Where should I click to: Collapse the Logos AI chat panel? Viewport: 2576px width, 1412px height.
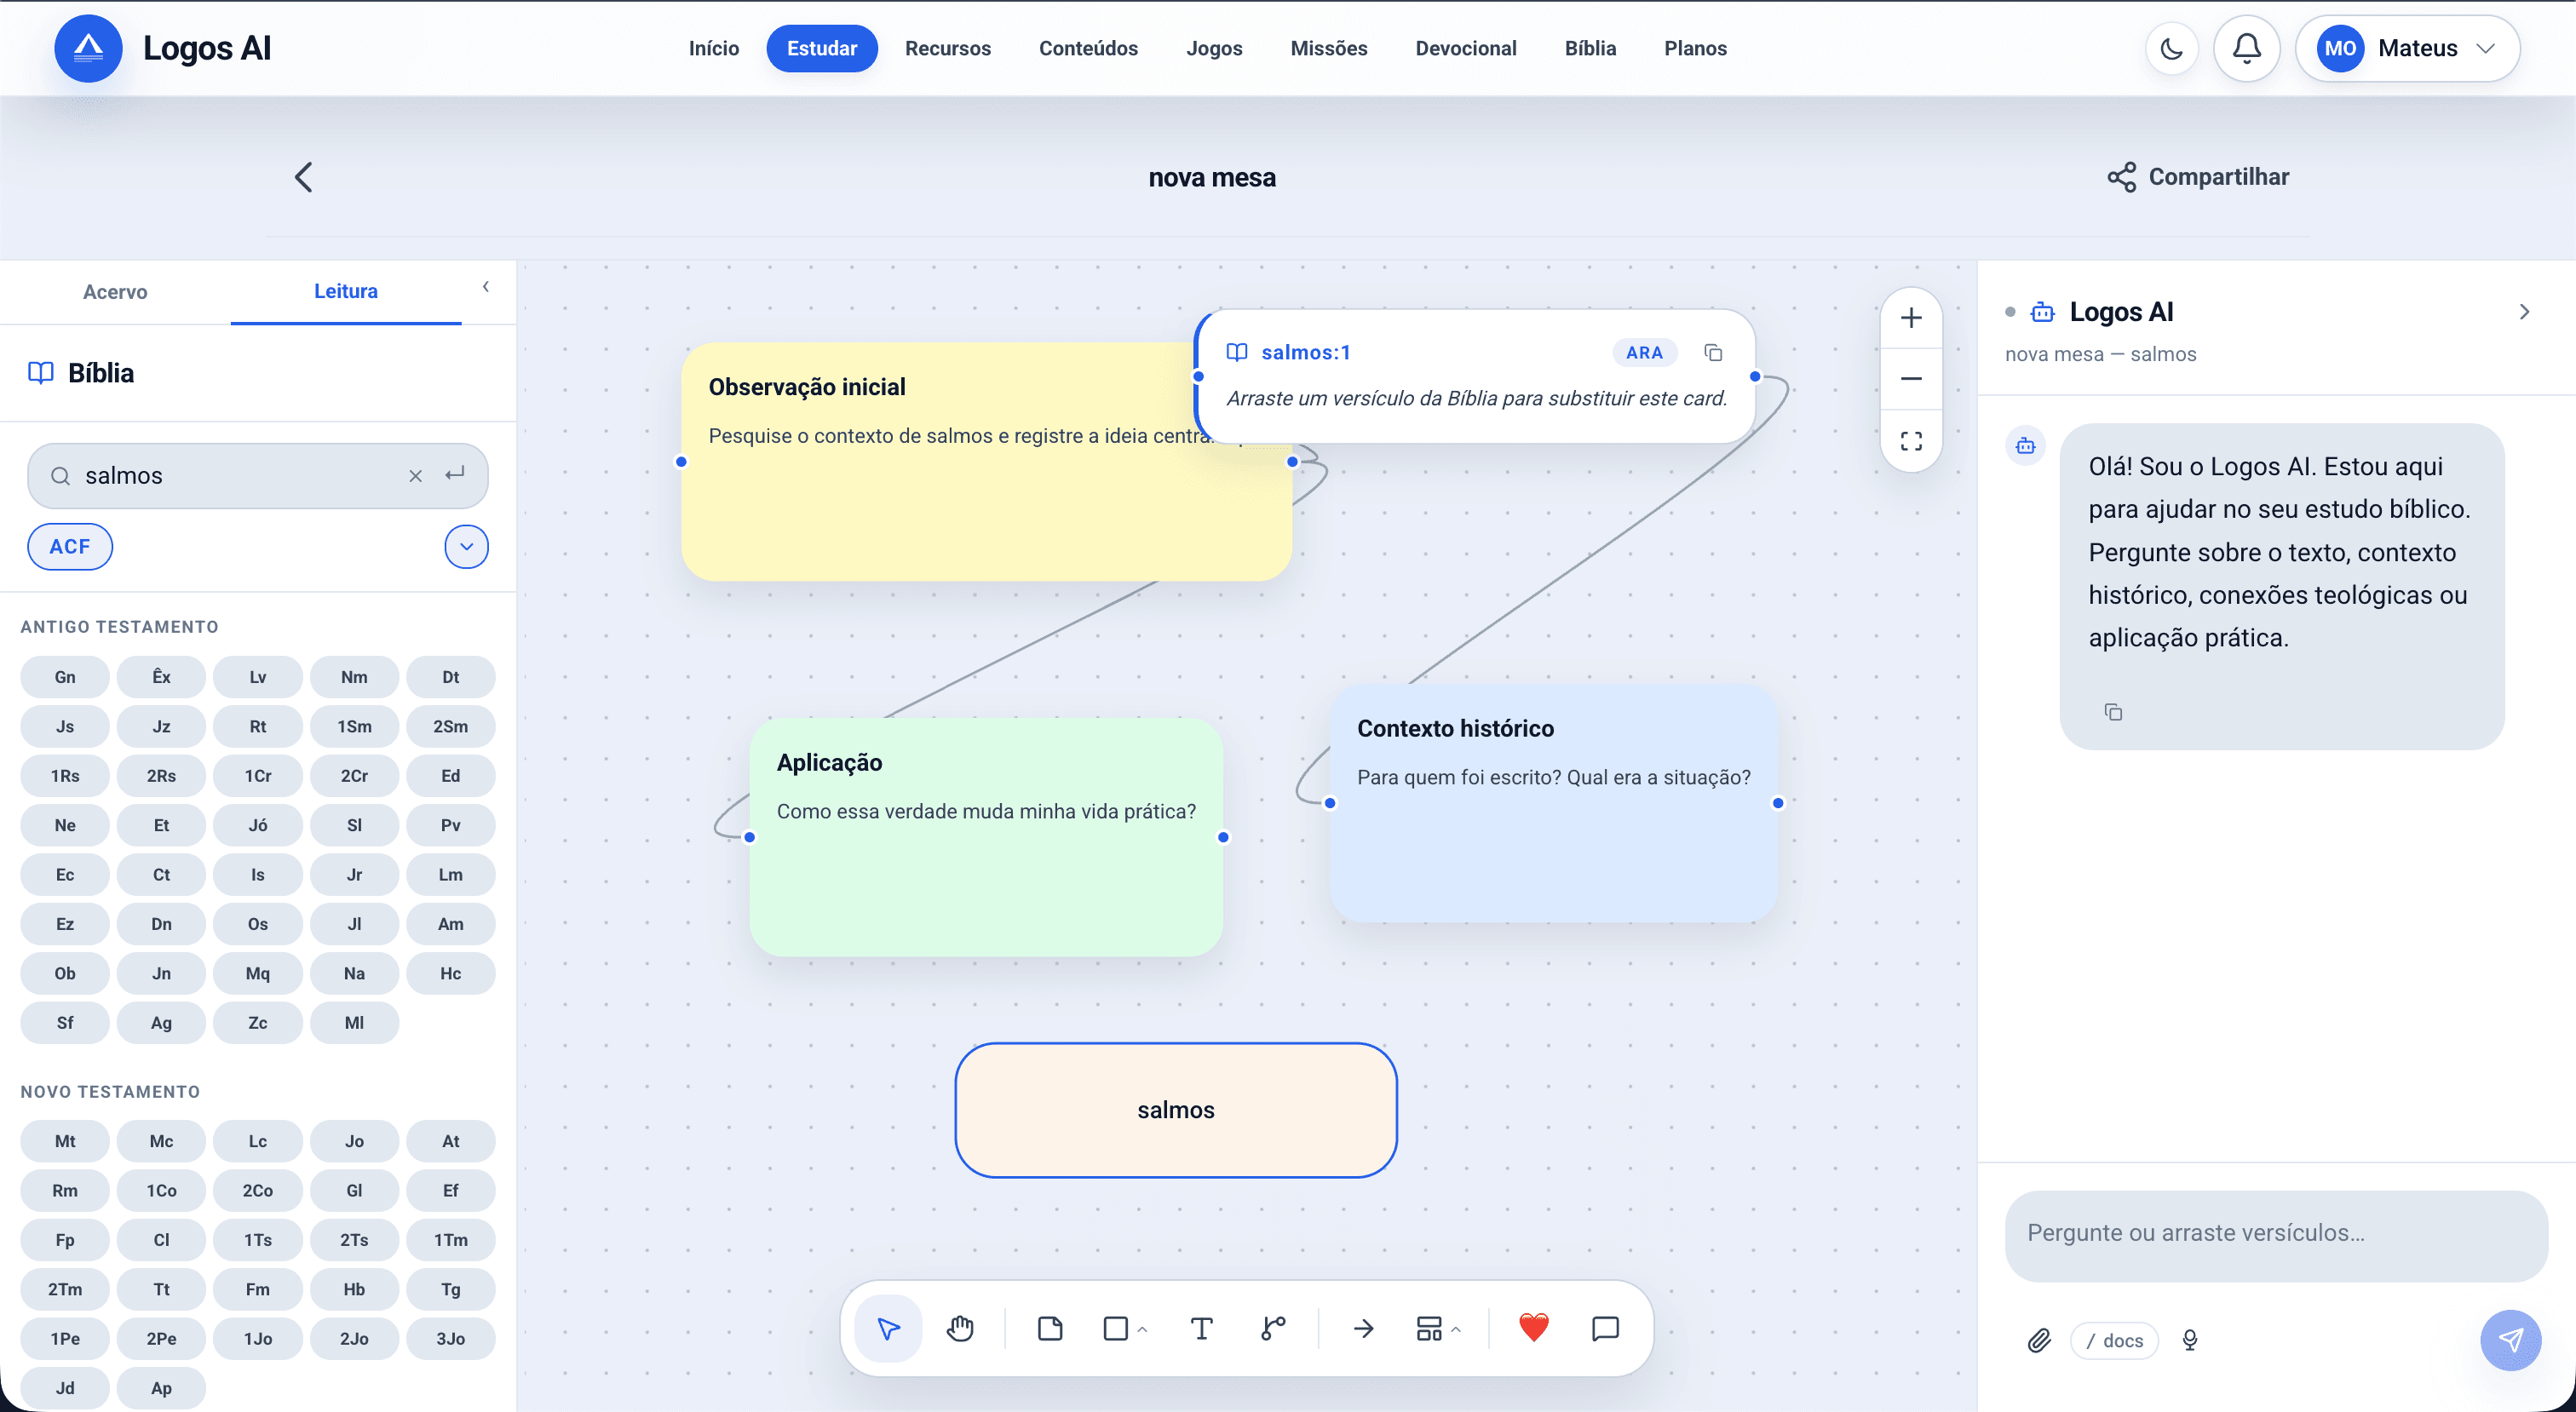[x=2524, y=312]
